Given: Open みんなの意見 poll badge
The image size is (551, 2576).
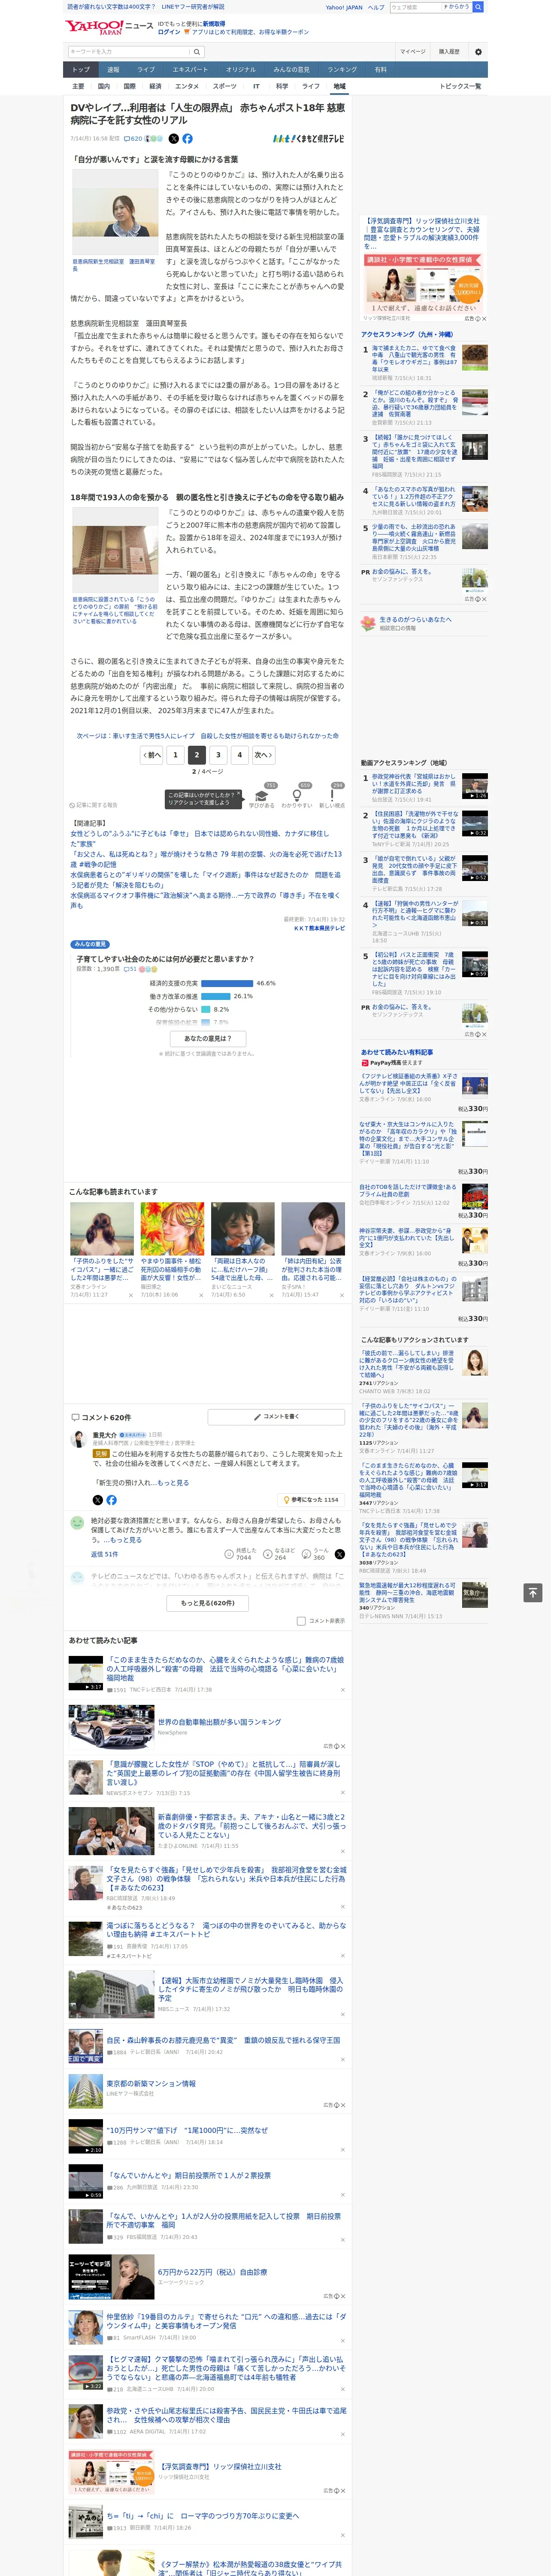Looking at the screenshot, I should (90, 944).
